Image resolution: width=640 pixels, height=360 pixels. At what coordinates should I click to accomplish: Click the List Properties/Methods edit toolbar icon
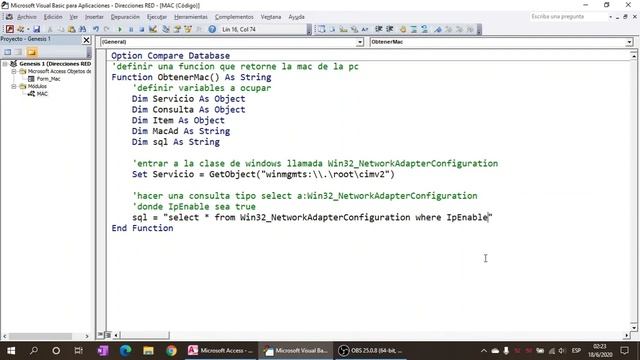(322, 29)
